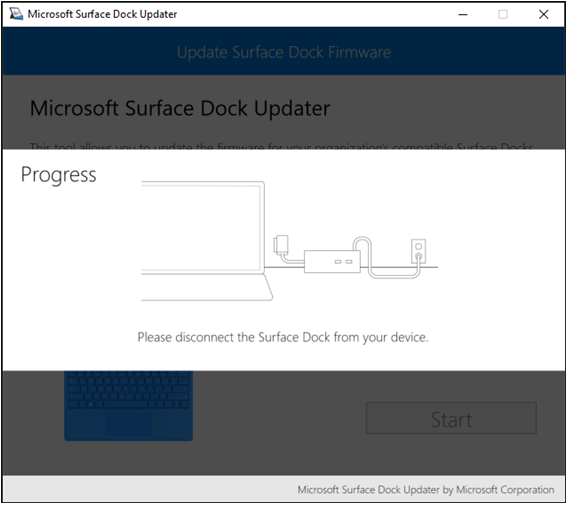Click the Update Surface Dock Firmware banner title
Screen dimensions: 568x505
(x=284, y=52)
